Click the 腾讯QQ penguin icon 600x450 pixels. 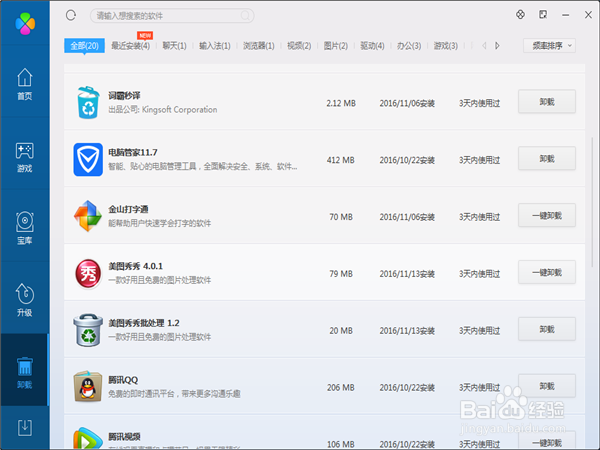pyautogui.click(x=88, y=386)
